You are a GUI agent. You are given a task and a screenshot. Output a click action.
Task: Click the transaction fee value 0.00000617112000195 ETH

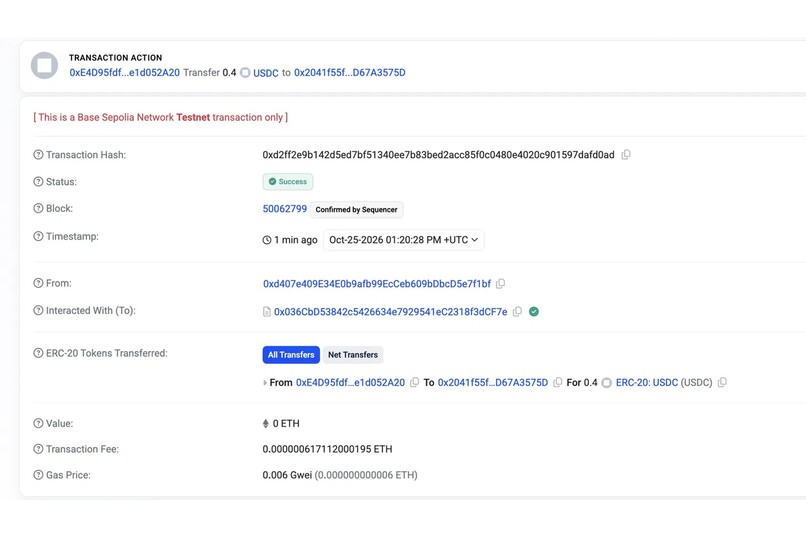(x=327, y=449)
